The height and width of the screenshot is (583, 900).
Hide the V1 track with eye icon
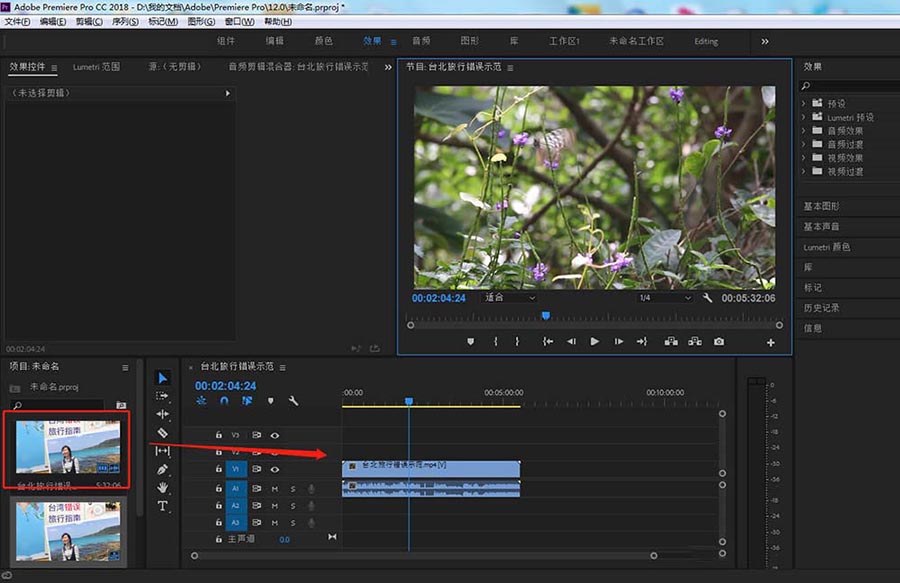(274, 469)
